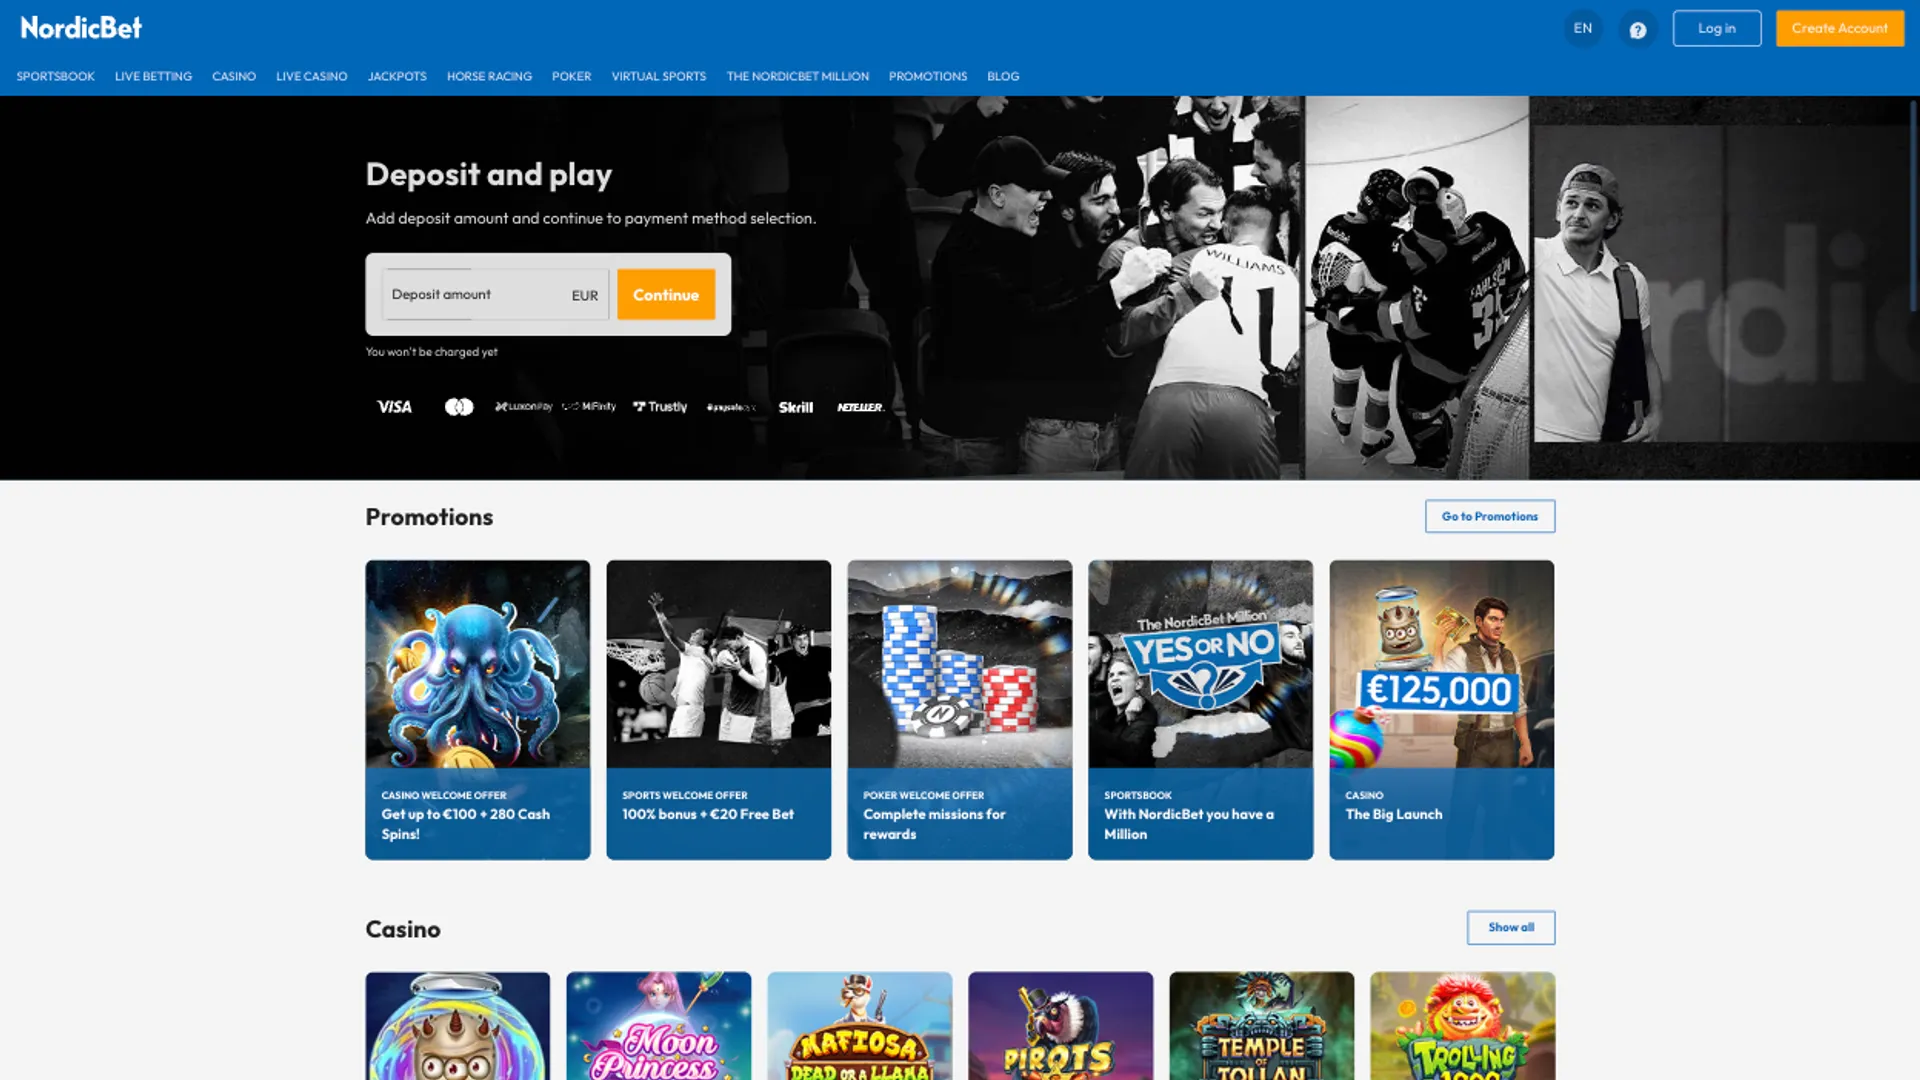Pick the paysafecard payment icon
This screenshot has height=1080, width=1920.
click(x=731, y=407)
